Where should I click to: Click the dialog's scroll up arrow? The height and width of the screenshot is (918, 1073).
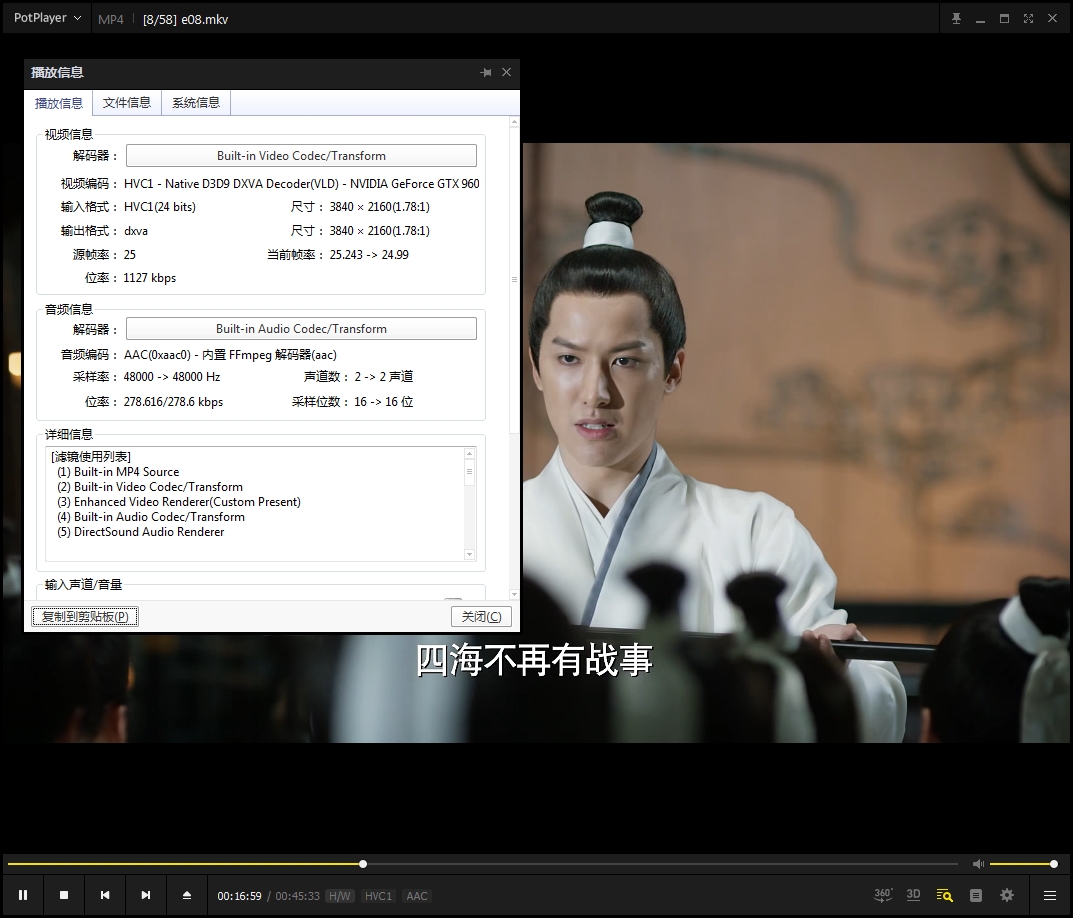click(515, 122)
